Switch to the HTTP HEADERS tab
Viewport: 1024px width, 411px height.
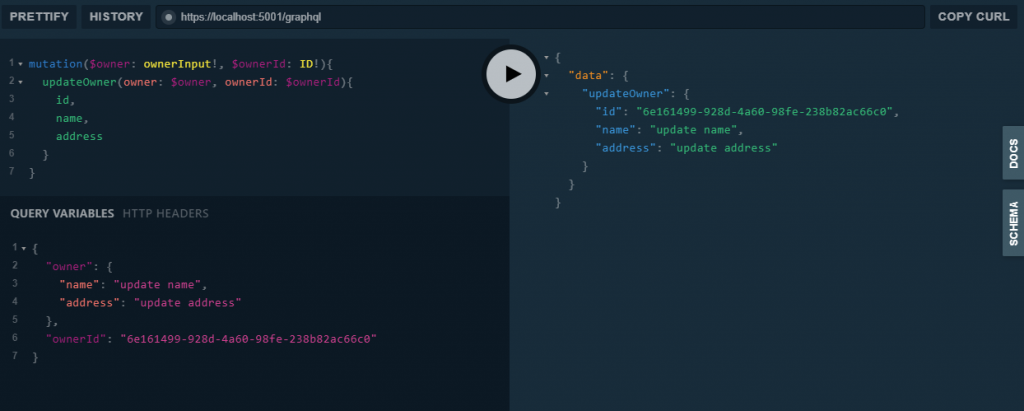tap(166, 213)
